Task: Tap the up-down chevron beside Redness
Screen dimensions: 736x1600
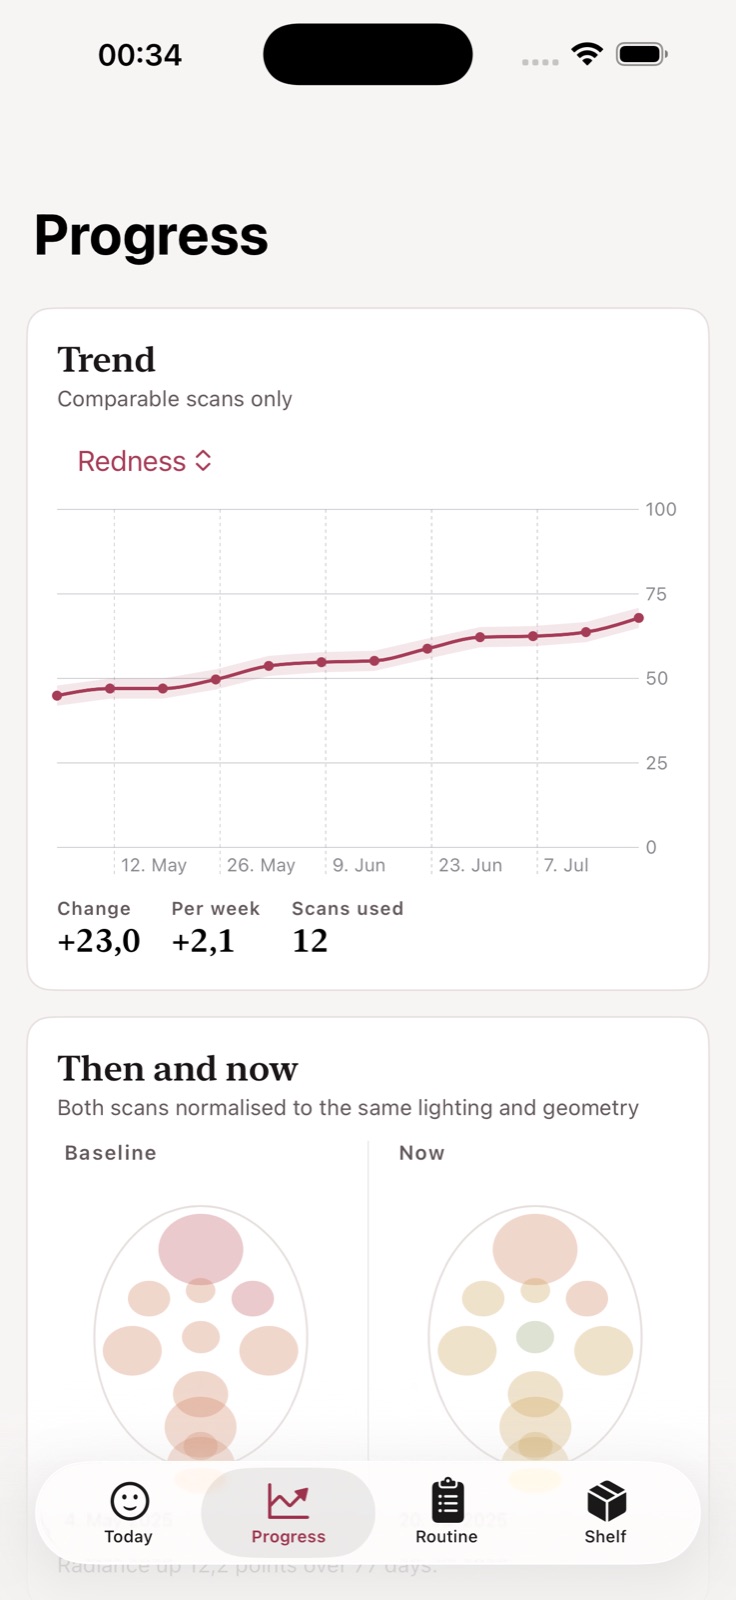Action: (x=203, y=460)
